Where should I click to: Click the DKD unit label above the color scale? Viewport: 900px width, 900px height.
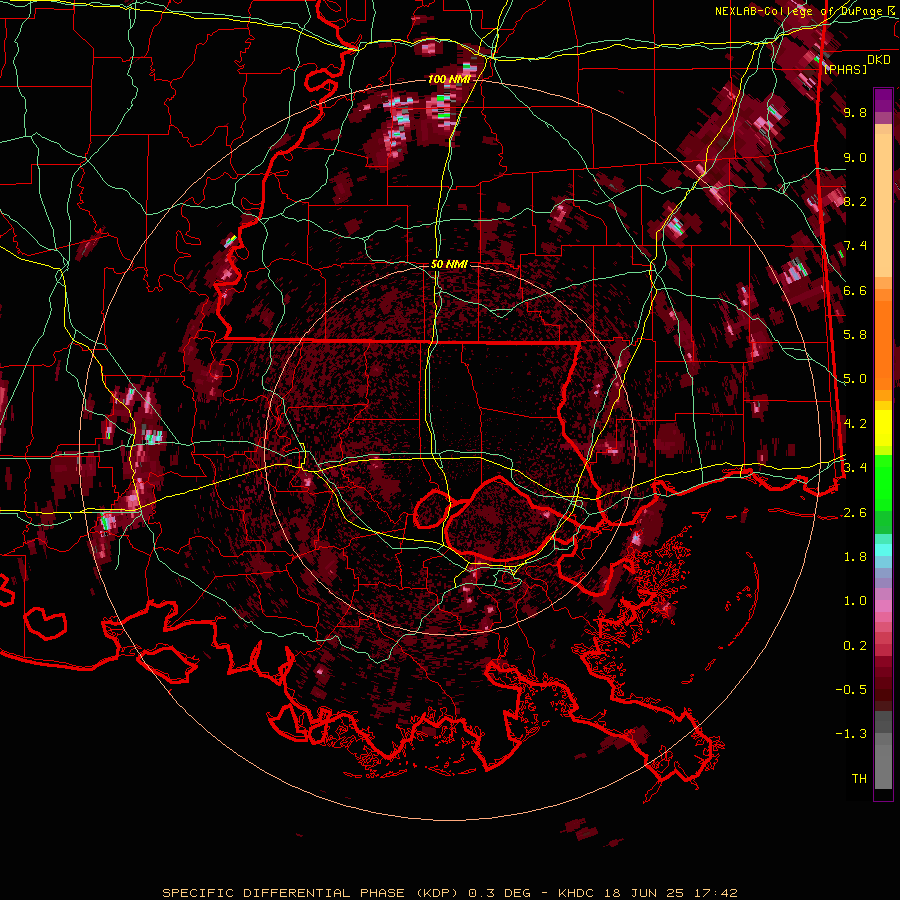pyautogui.click(x=878, y=60)
